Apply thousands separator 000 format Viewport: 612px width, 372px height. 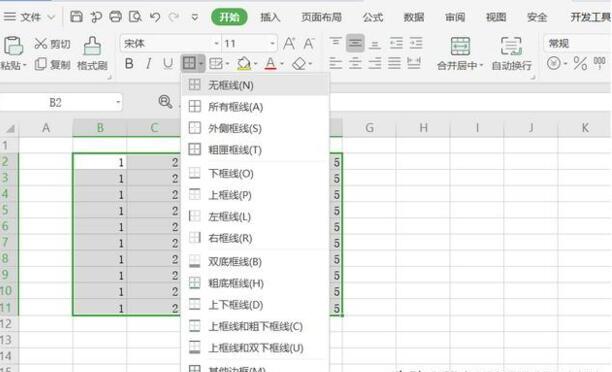(x=600, y=63)
